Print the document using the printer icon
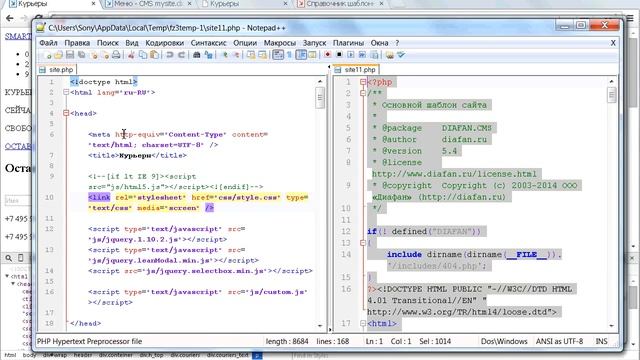 pyautogui.click(x=116, y=55)
